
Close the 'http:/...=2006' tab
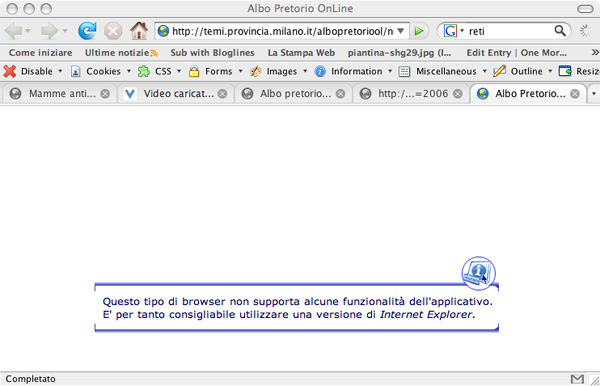coord(458,94)
